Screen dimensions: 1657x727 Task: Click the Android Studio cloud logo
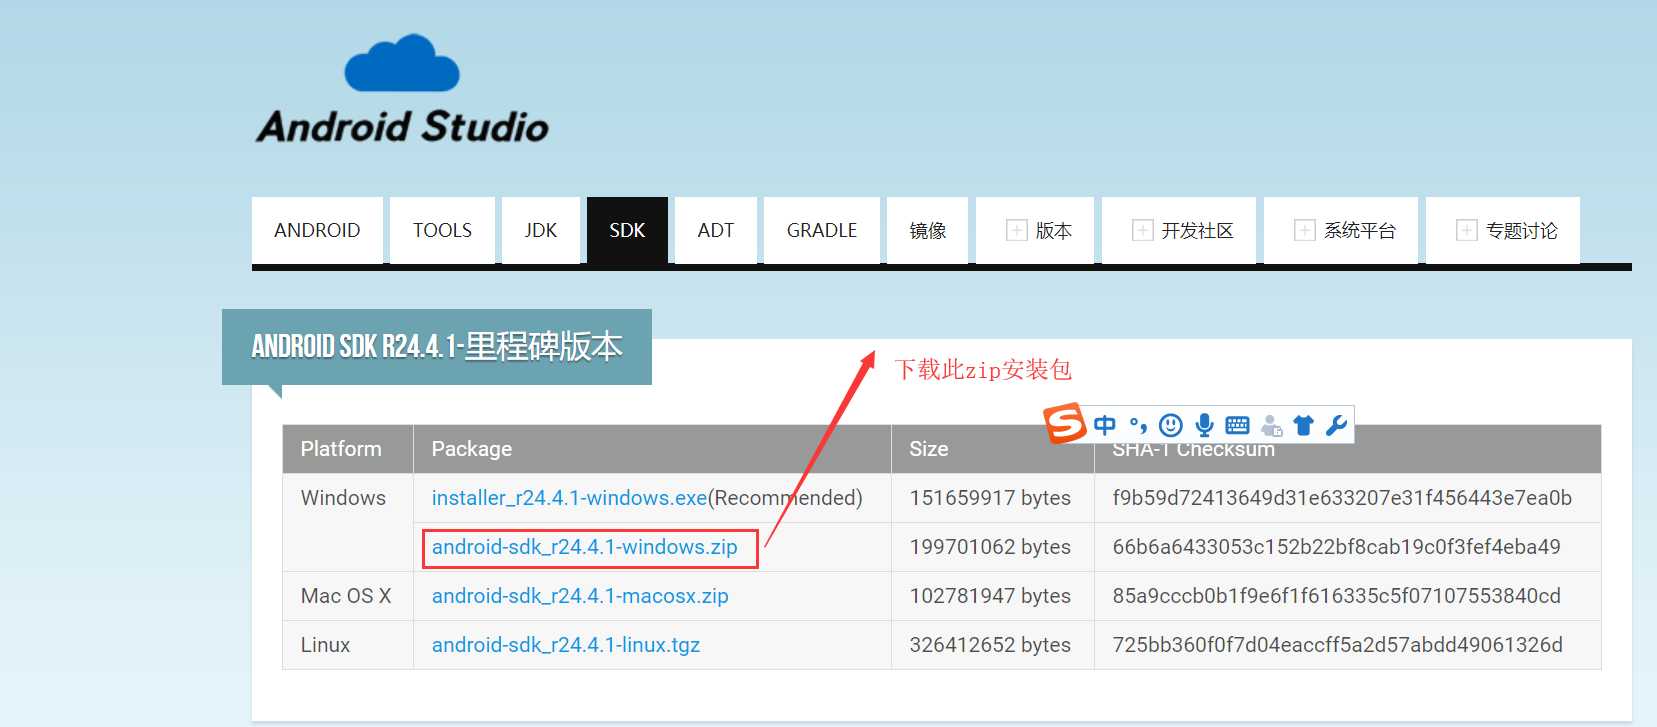click(x=402, y=62)
